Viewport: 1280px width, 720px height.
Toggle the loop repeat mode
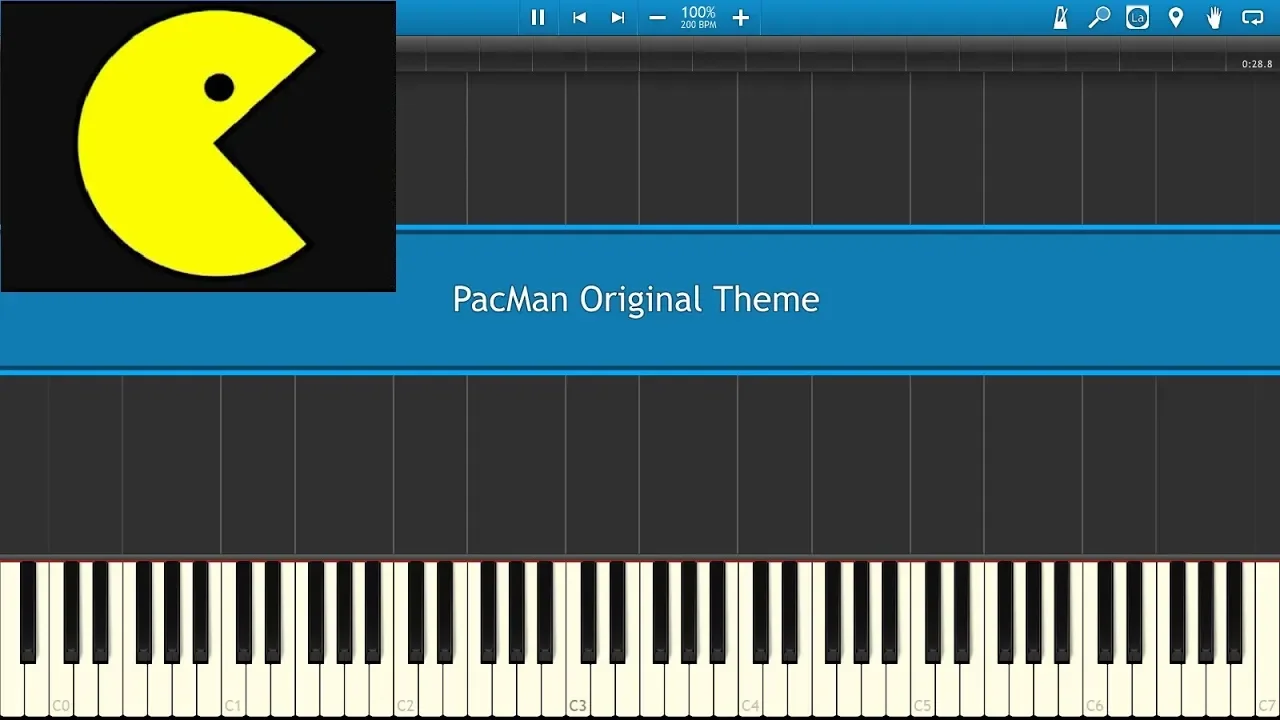[1252, 17]
